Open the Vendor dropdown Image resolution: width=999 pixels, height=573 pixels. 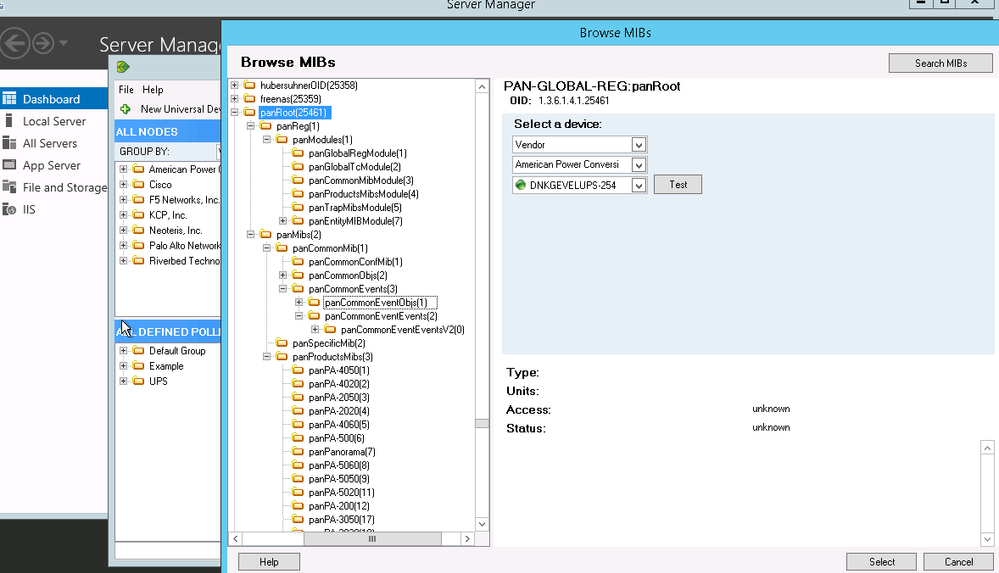(x=639, y=145)
